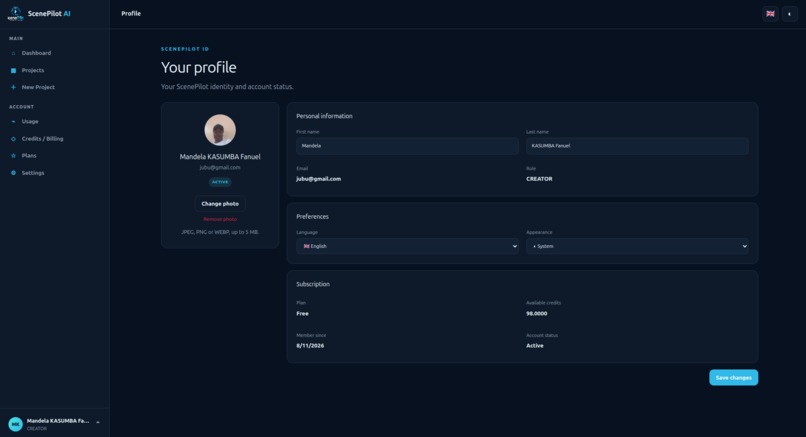Open the Appearance dropdown showing System
806x437 pixels.
point(637,246)
